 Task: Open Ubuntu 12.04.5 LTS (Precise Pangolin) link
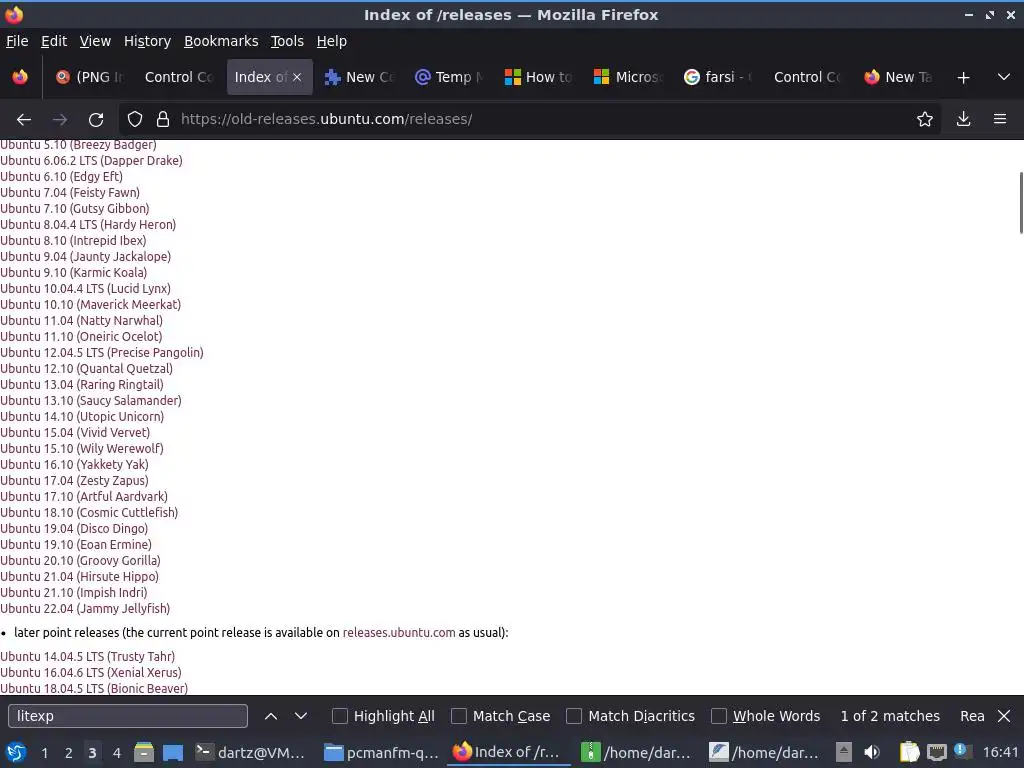coord(102,353)
